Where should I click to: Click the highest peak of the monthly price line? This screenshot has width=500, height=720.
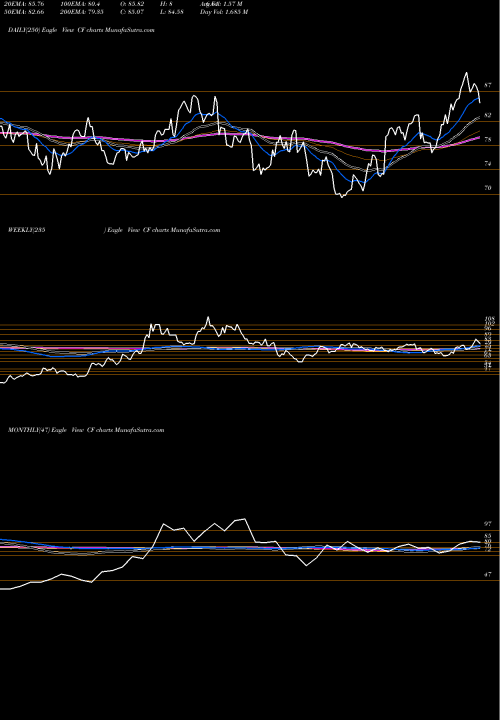[245, 519]
